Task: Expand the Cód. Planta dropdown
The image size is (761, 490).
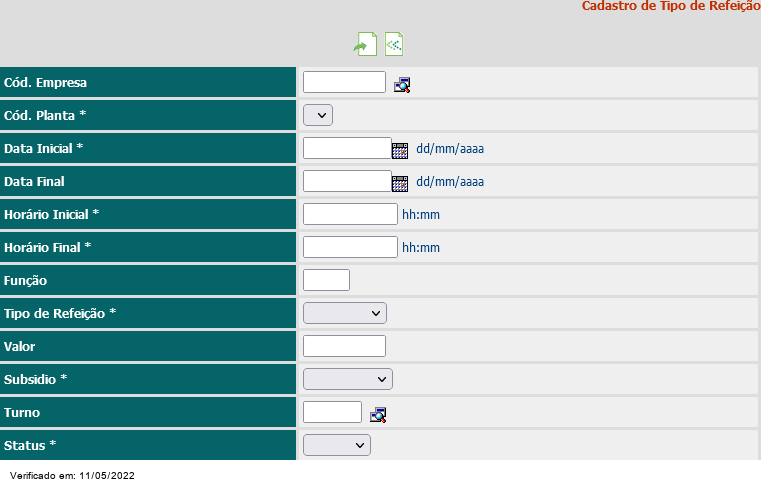Action: pyautogui.click(x=318, y=115)
